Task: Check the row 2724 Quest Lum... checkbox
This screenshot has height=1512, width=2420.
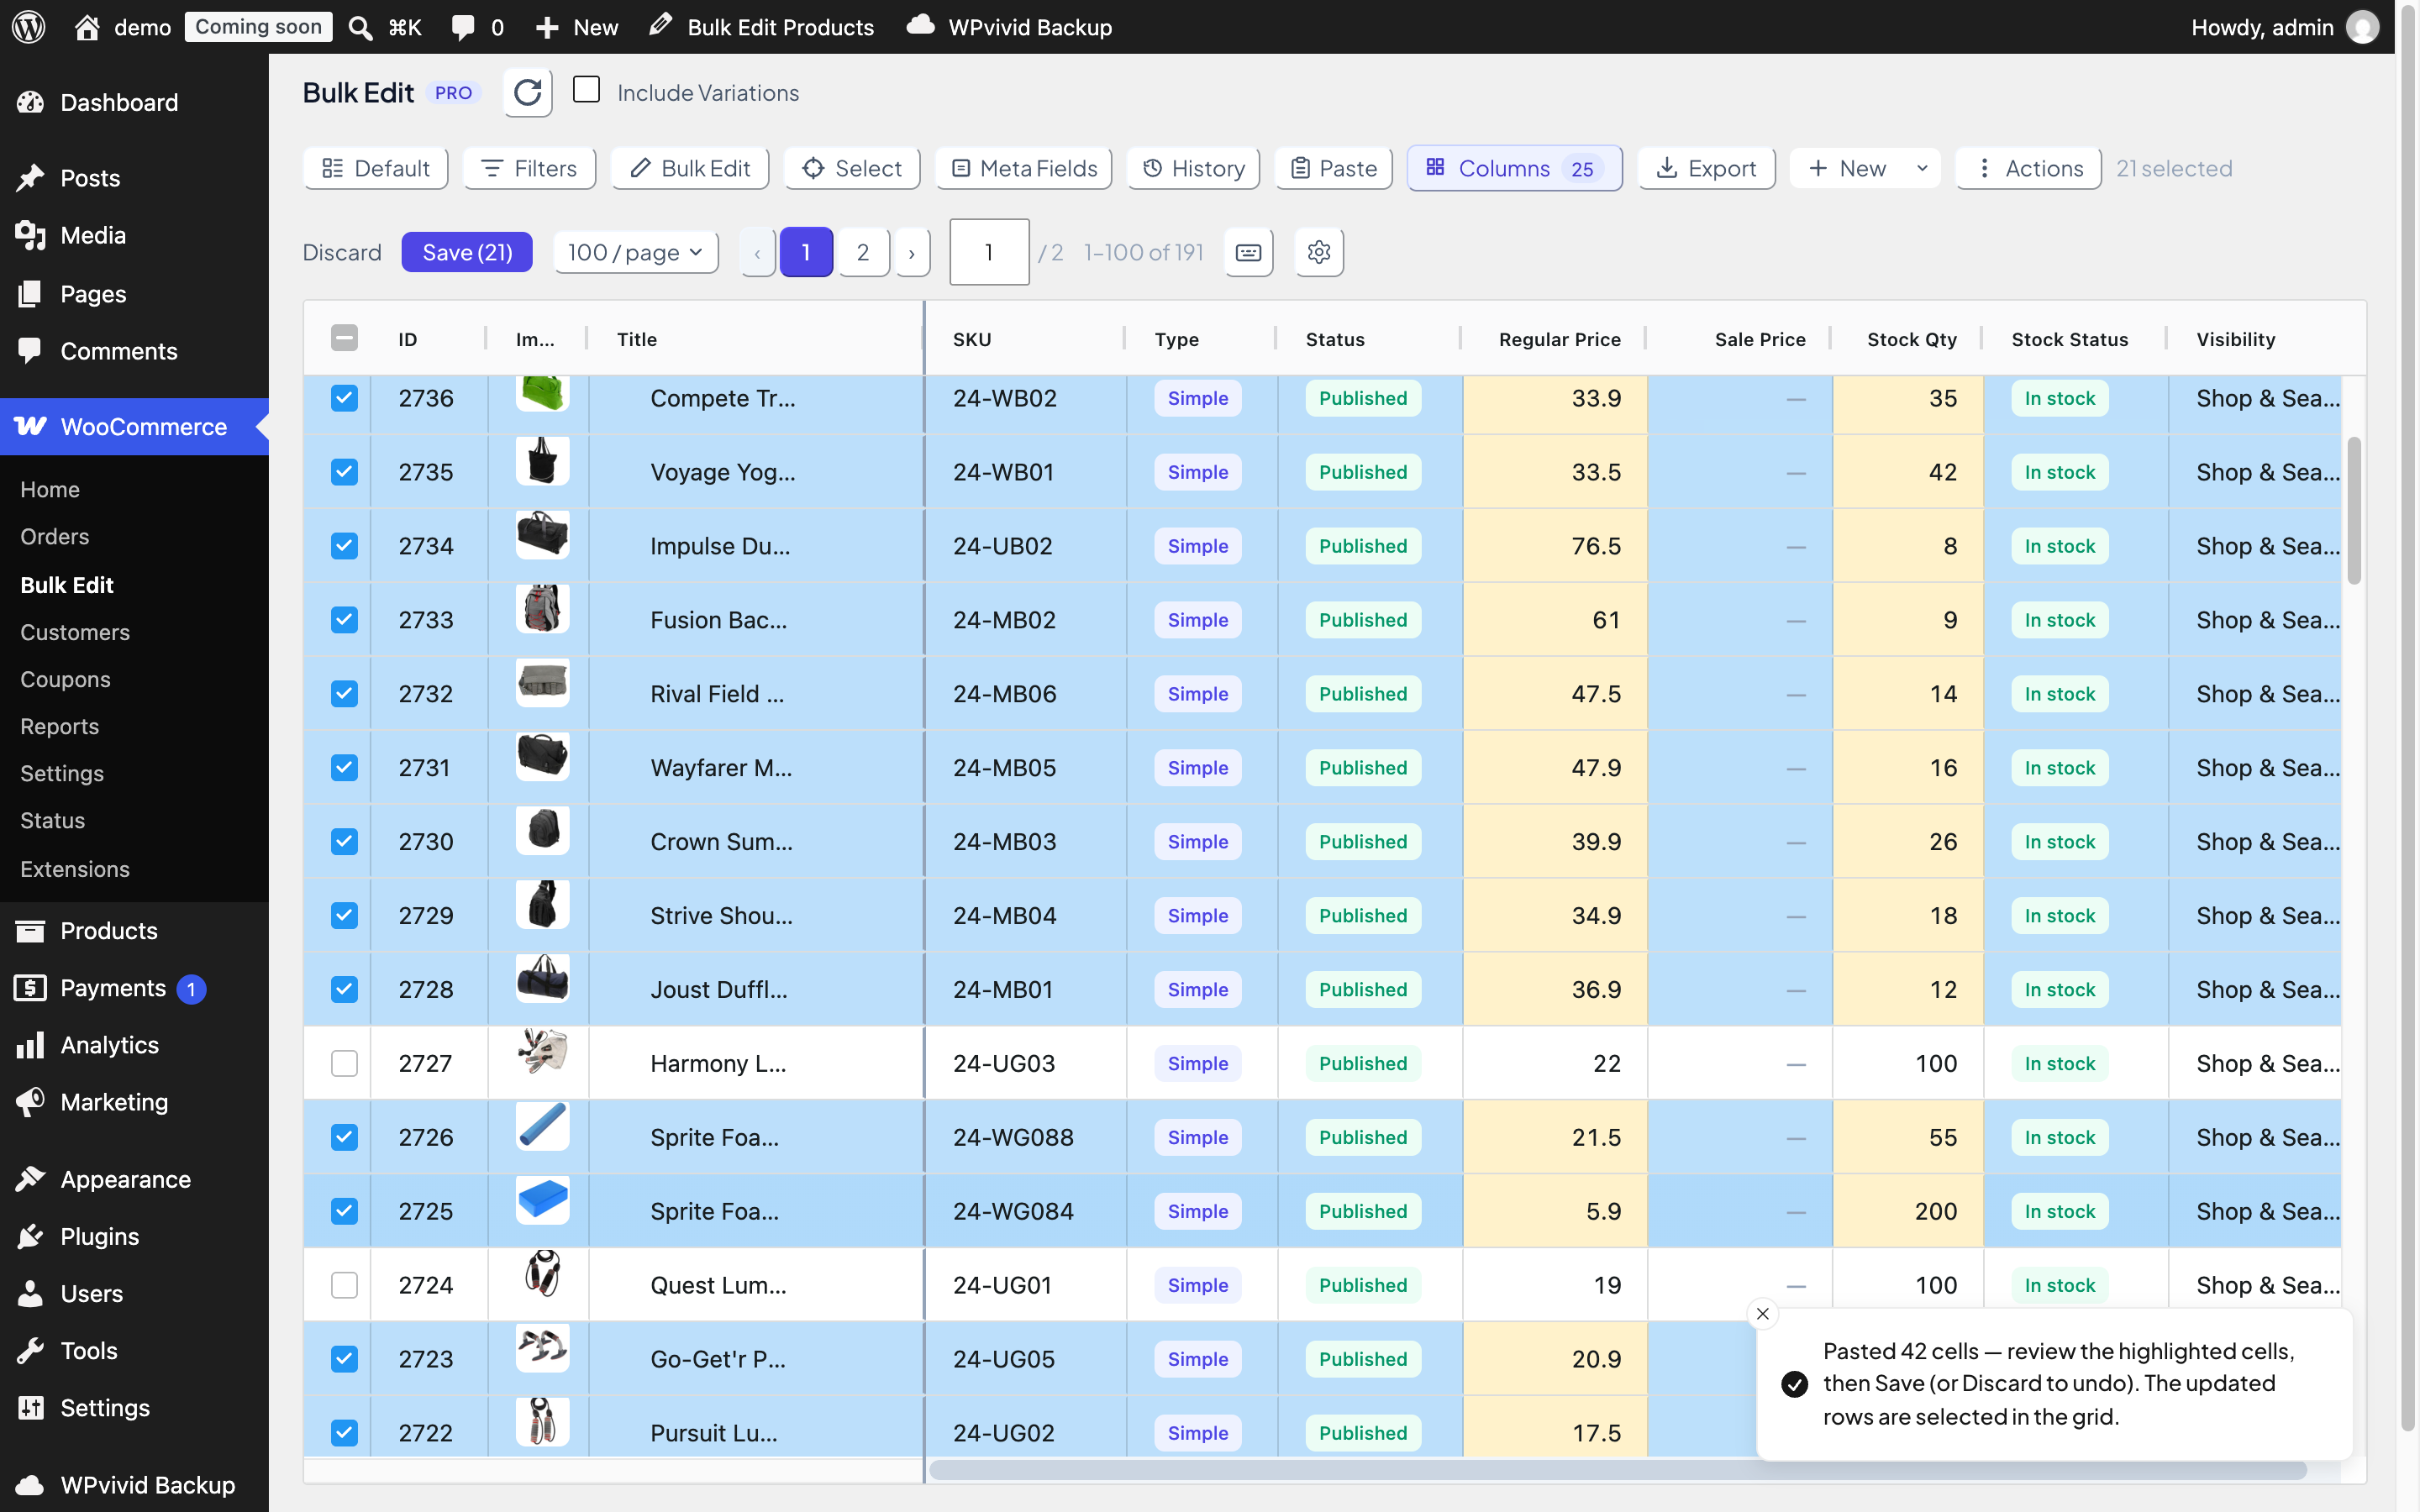Action: coord(344,1285)
